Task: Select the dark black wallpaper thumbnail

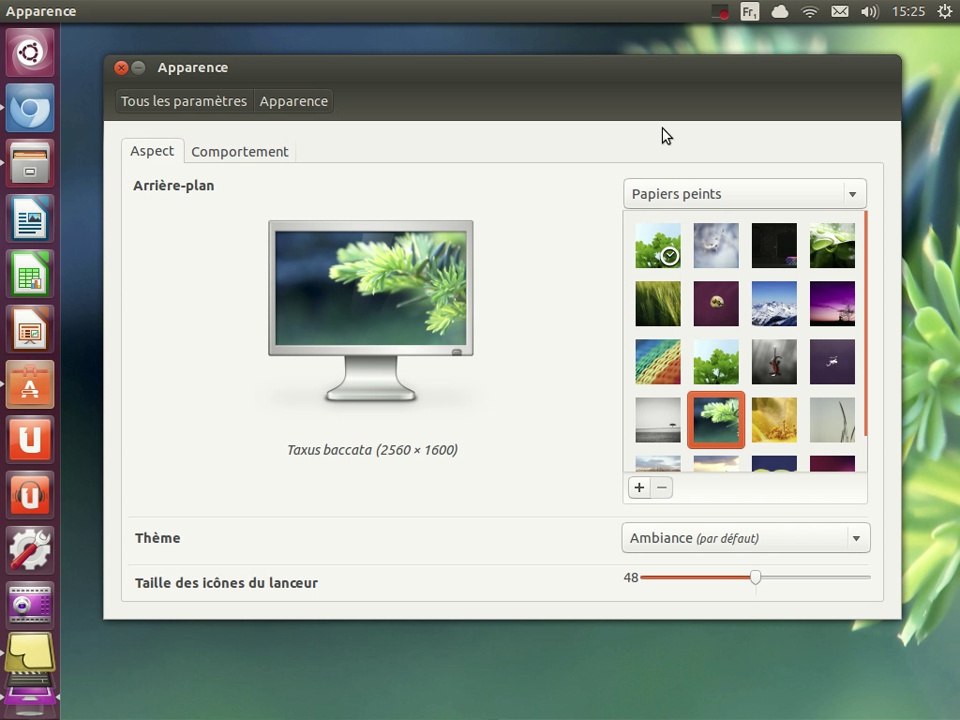Action: [774, 245]
